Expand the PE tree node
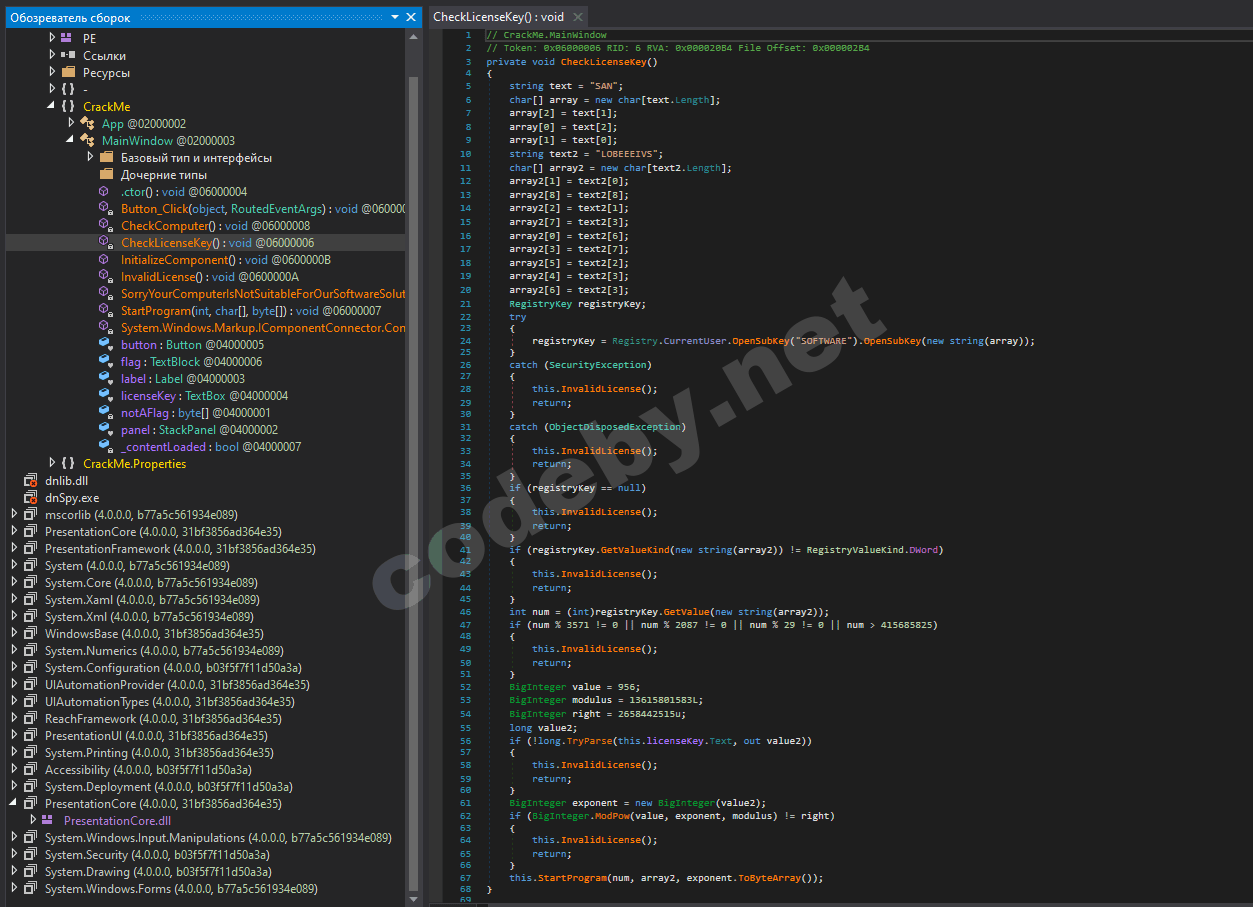 52,37
